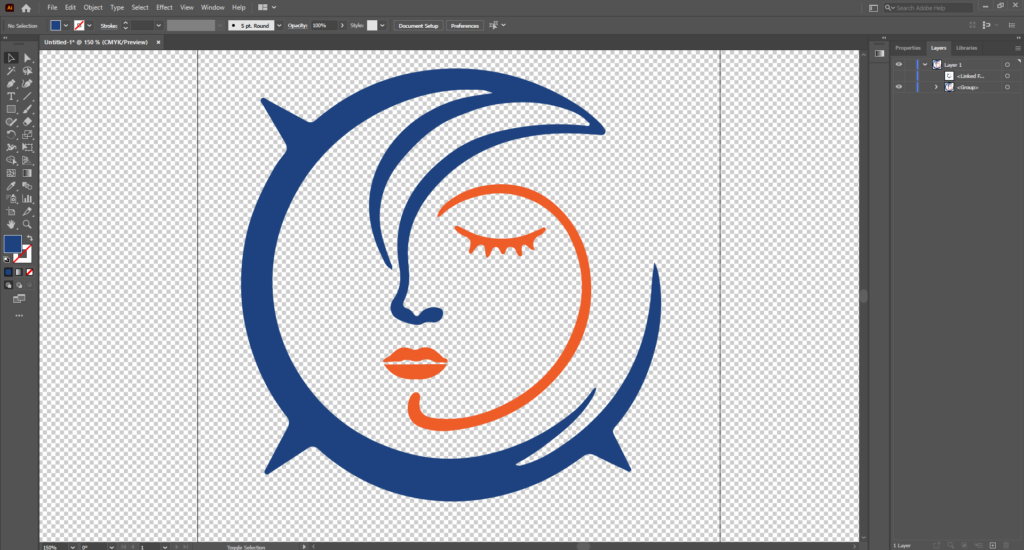Select the Scale tool
The width and height of the screenshot is (1024, 550).
coord(27,135)
